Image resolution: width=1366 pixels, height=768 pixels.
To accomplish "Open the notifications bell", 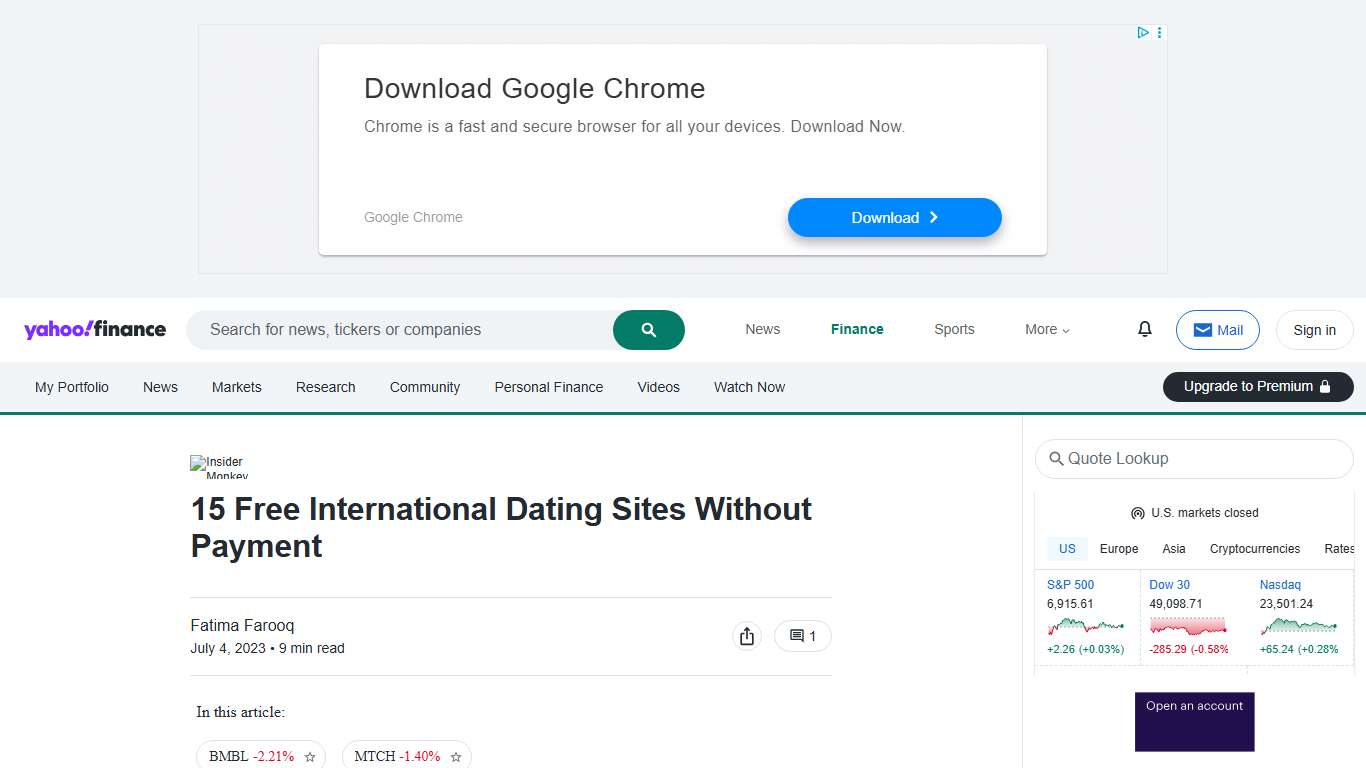I will pyautogui.click(x=1144, y=328).
